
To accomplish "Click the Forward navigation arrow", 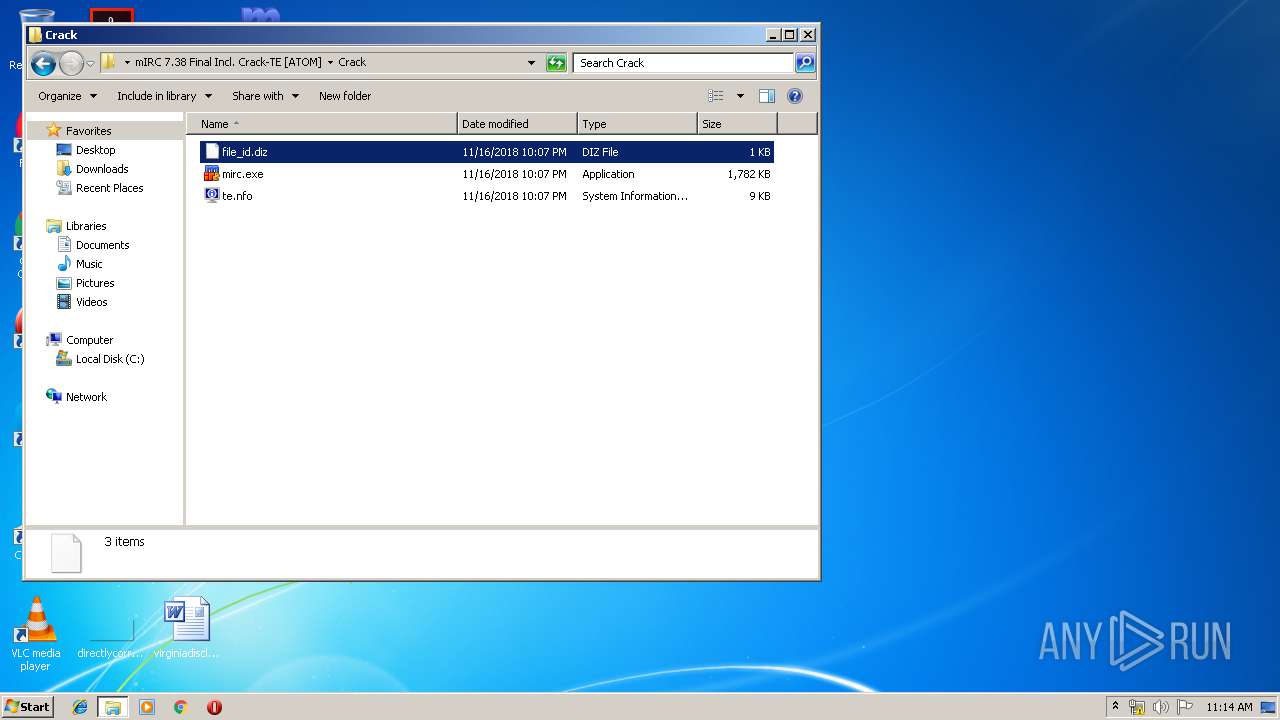I will click(x=71, y=64).
